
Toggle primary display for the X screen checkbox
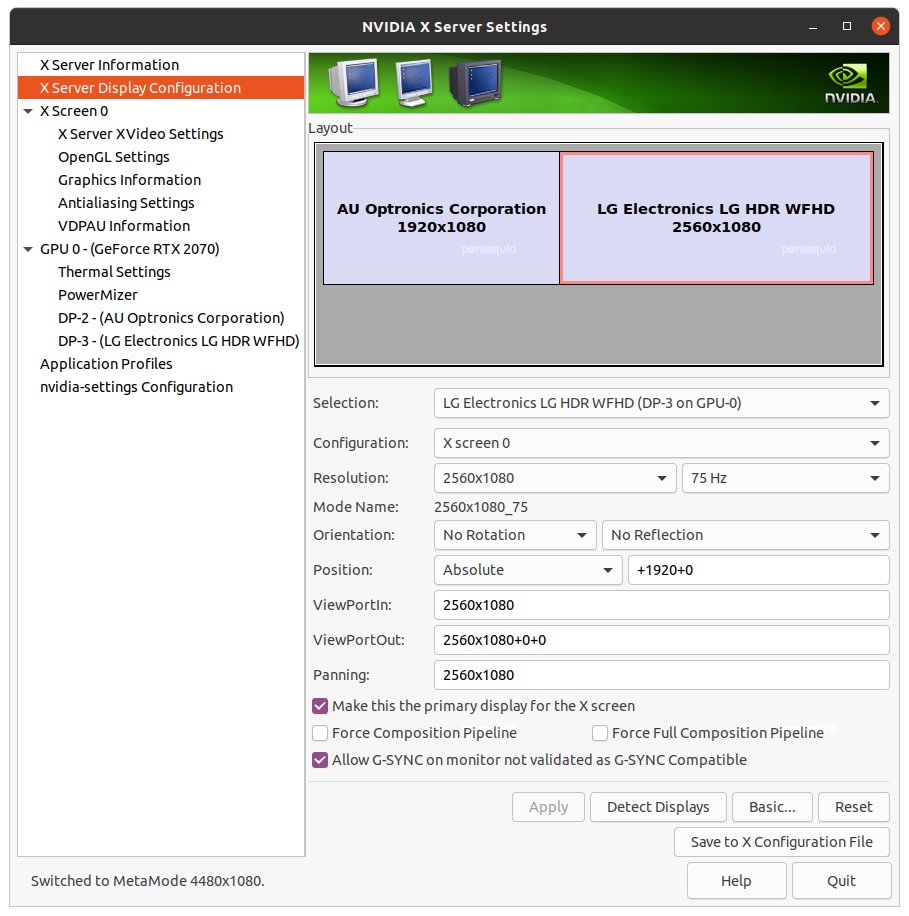[x=320, y=706]
